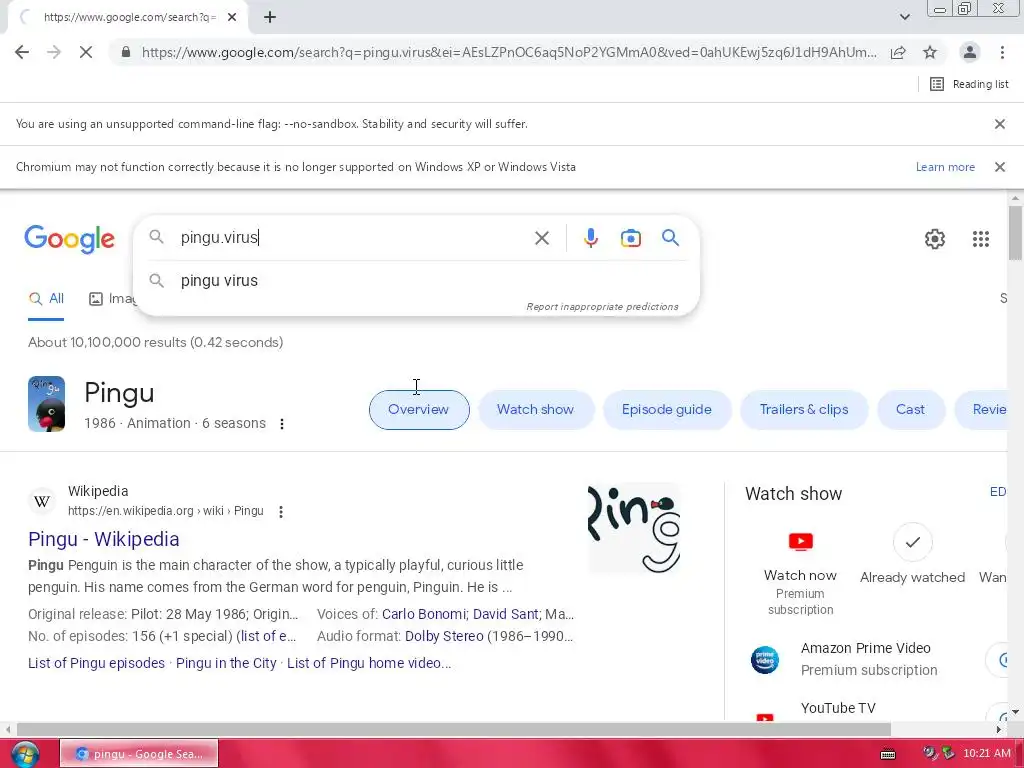Image resolution: width=1024 pixels, height=768 pixels.
Task: Open search by image camera icon
Action: pyautogui.click(x=630, y=238)
